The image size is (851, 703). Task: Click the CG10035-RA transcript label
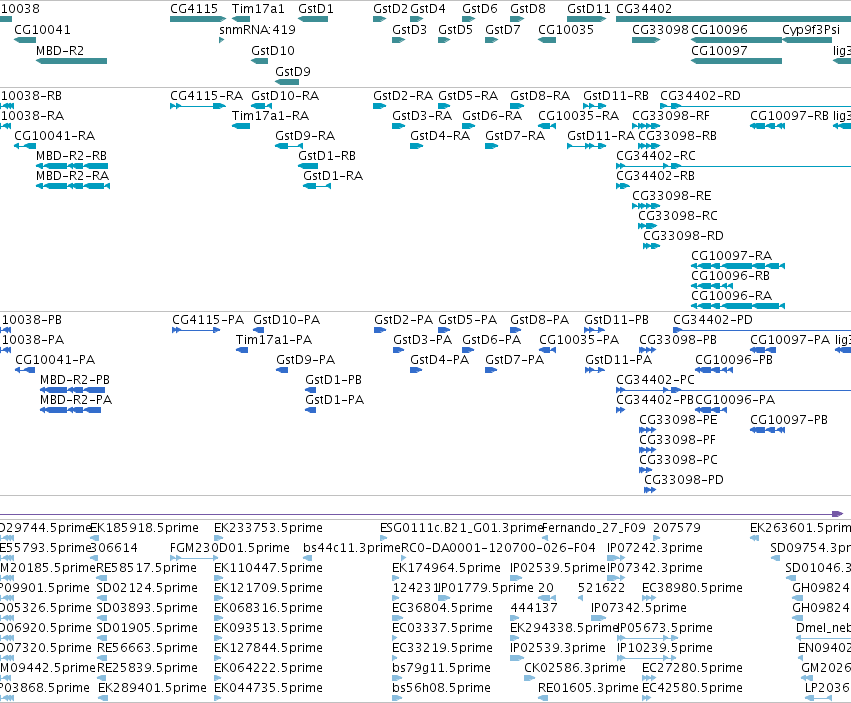[578, 116]
